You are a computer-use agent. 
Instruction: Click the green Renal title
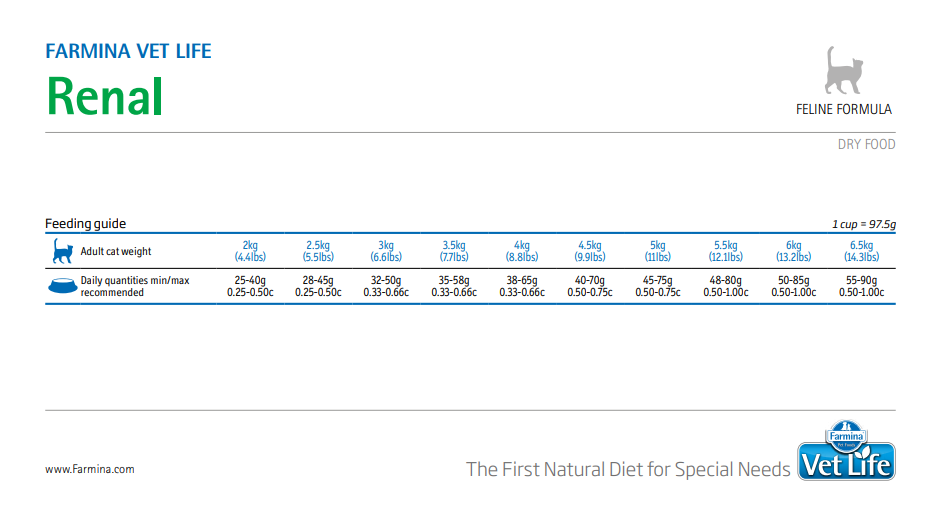coord(105,96)
